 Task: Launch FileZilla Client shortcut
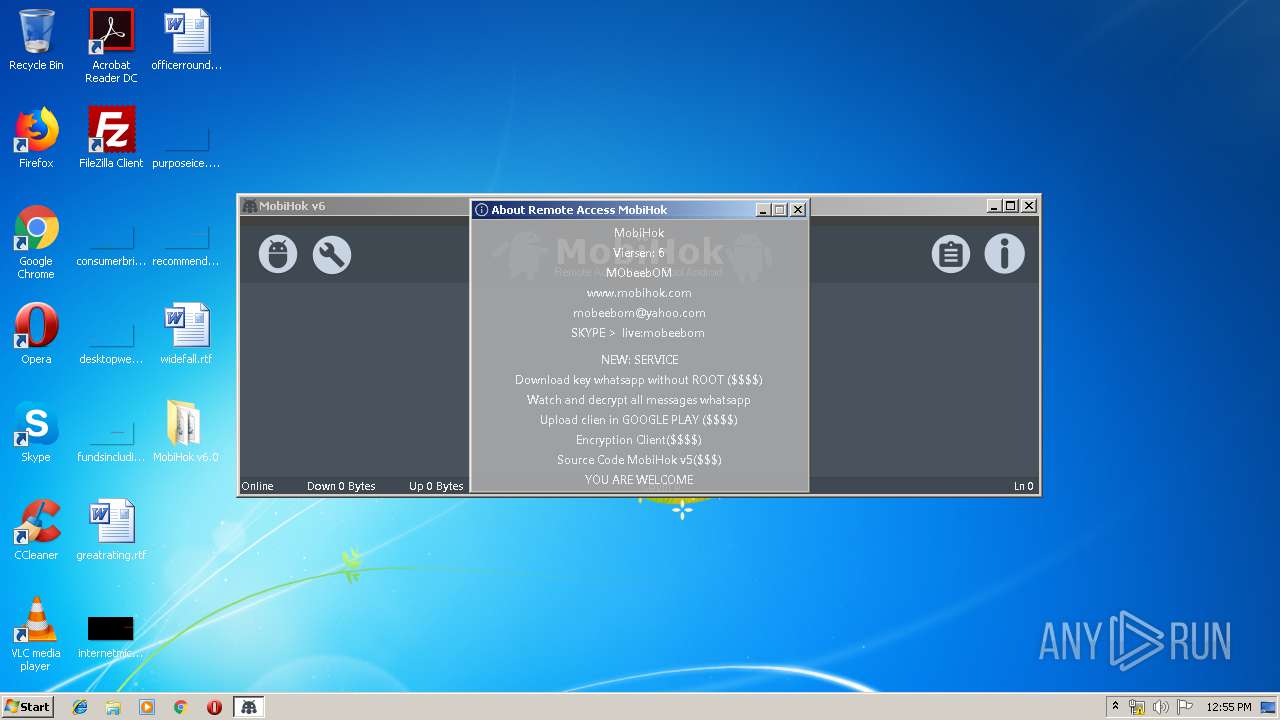111,138
